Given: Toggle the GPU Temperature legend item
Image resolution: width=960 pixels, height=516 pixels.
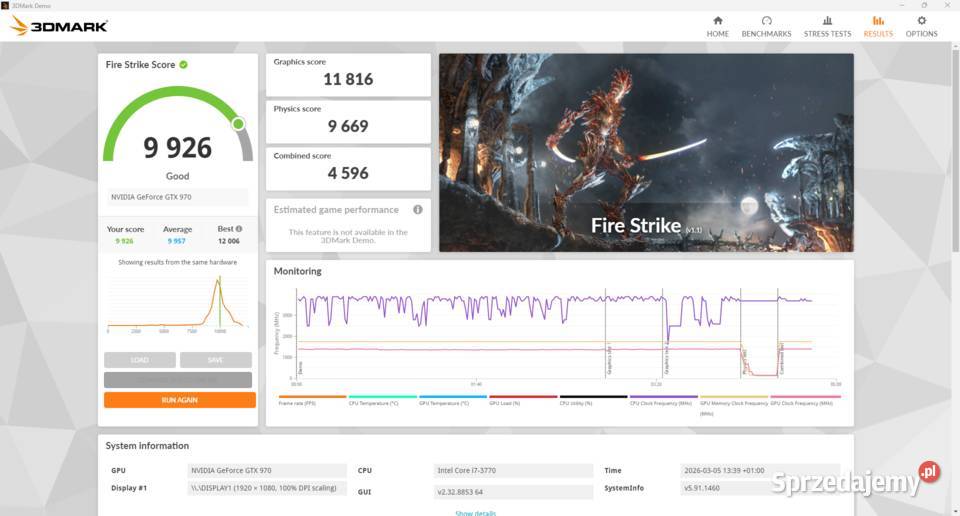Looking at the screenshot, I should (445, 402).
